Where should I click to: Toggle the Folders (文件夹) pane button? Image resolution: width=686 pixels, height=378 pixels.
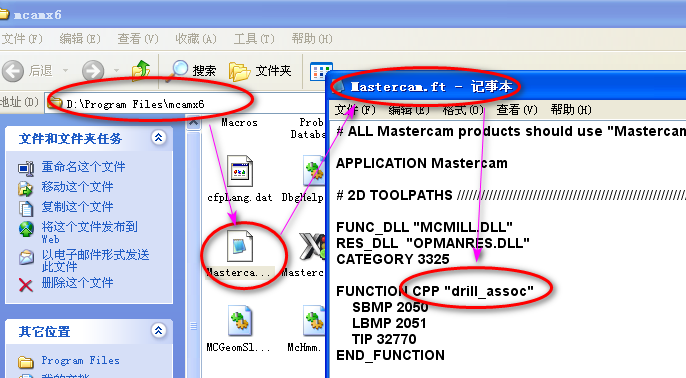(x=260, y=70)
